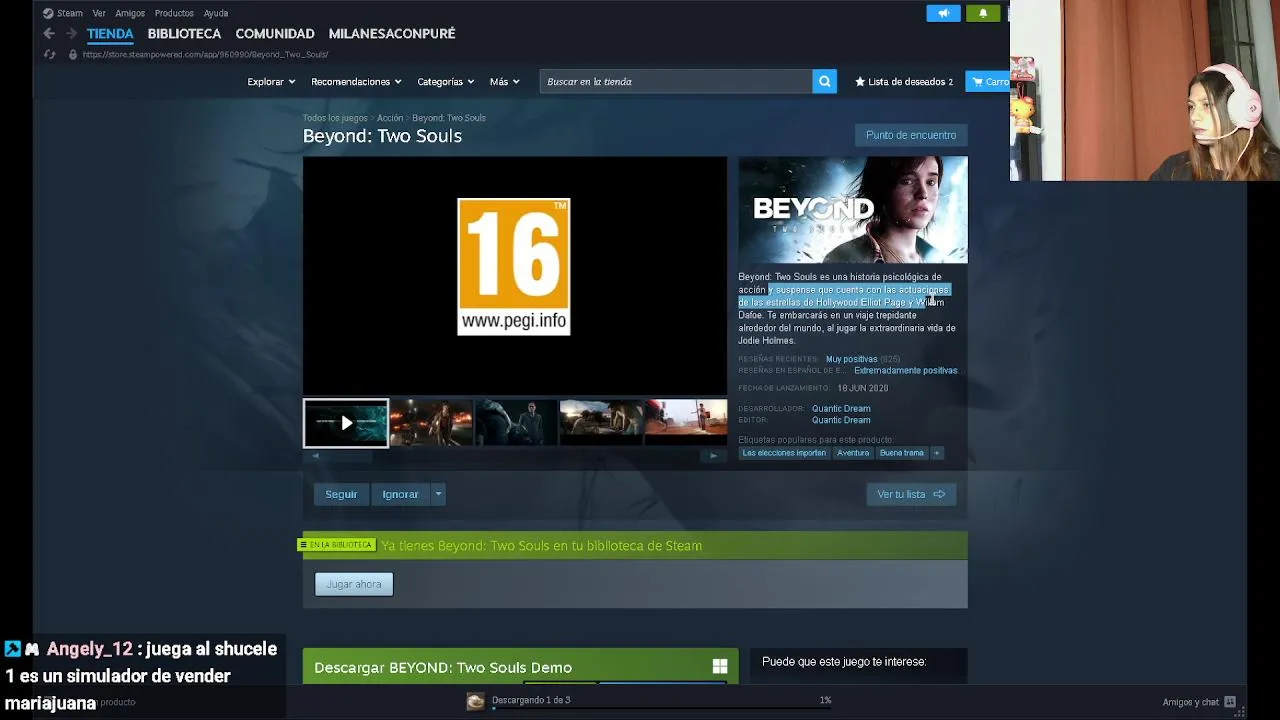Go back with the navigation back arrow

pyautogui.click(x=49, y=33)
